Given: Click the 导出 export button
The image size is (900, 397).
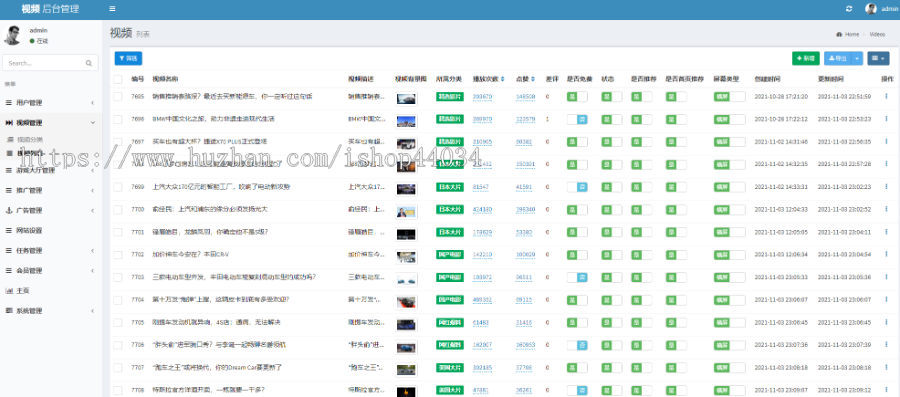Looking at the screenshot, I should point(838,59).
